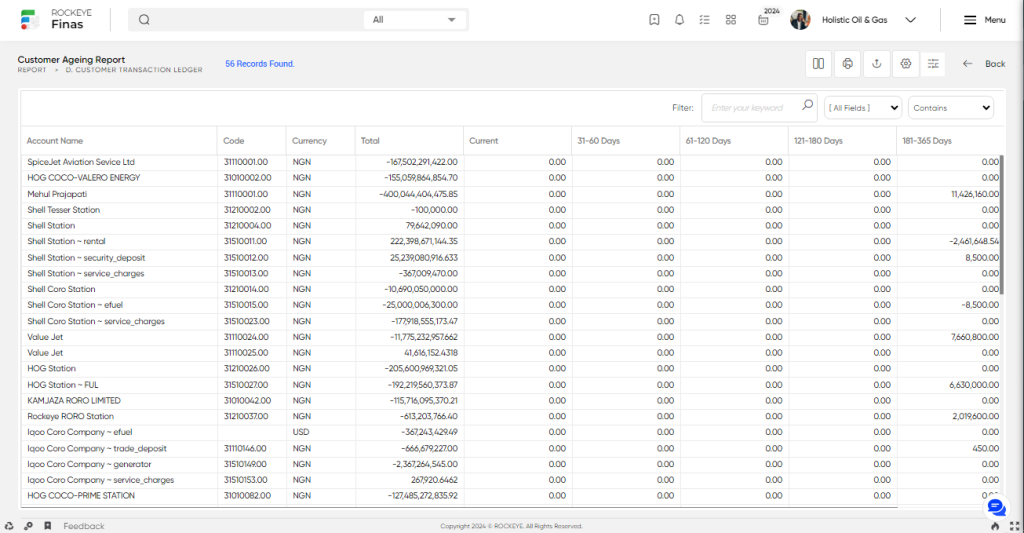
Task: Open the apps grid icon in the header
Action: [x=731, y=20]
